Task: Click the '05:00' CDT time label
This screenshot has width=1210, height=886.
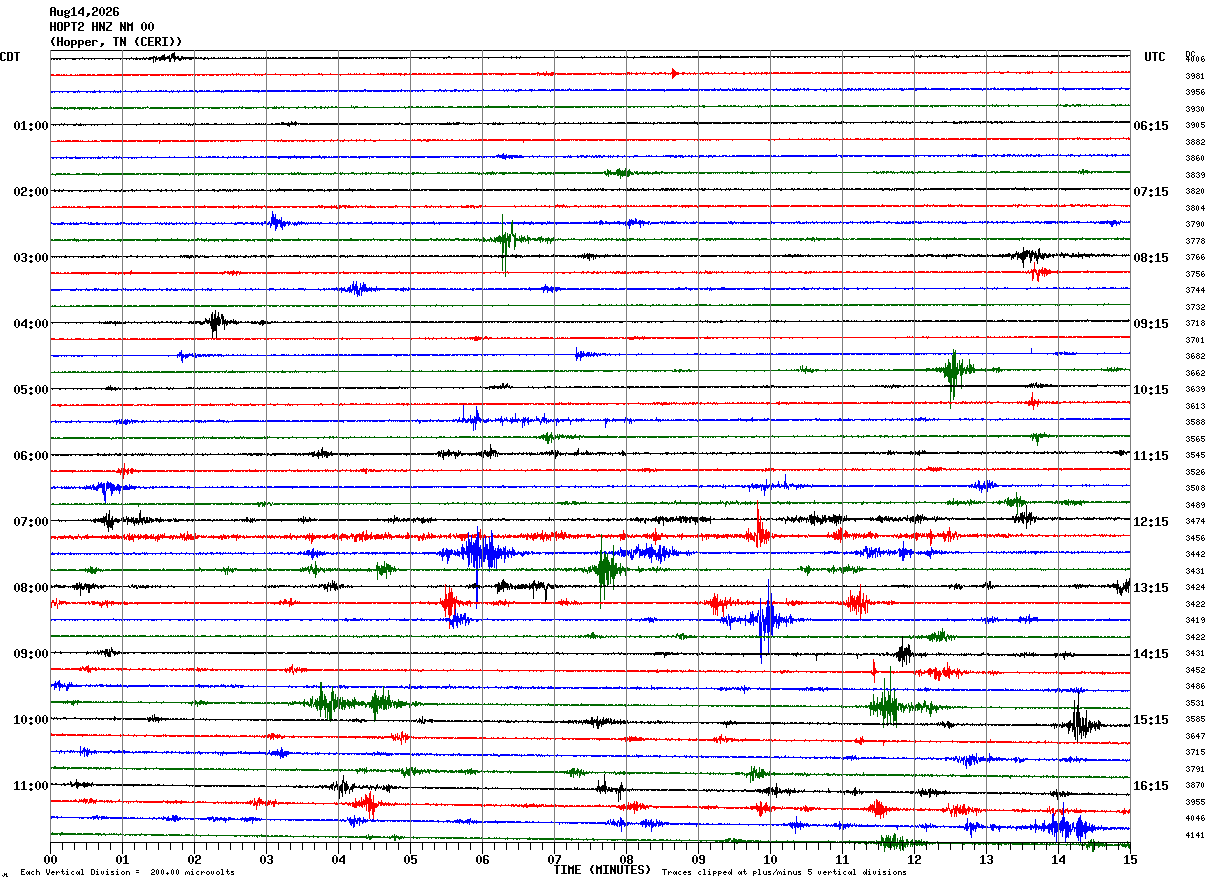Action: coord(31,390)
